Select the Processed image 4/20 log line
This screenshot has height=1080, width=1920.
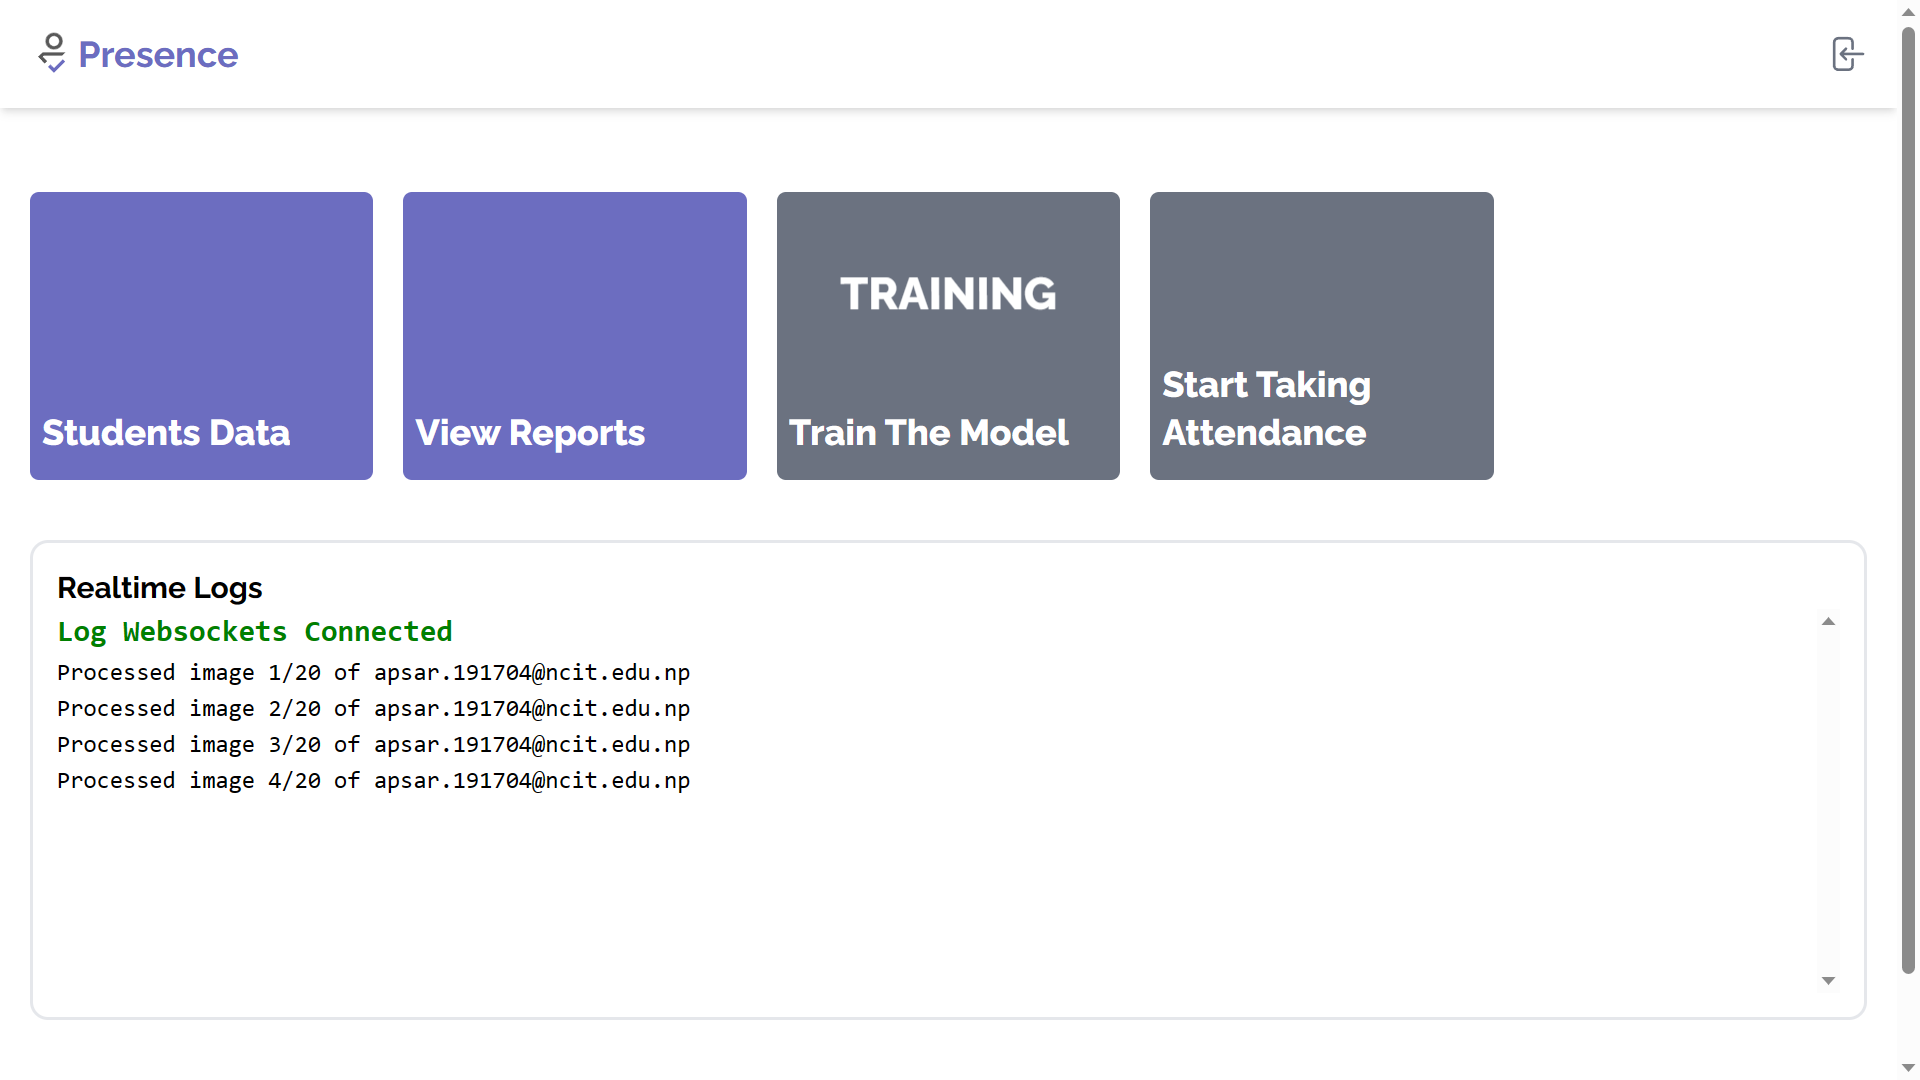[373, 781]
